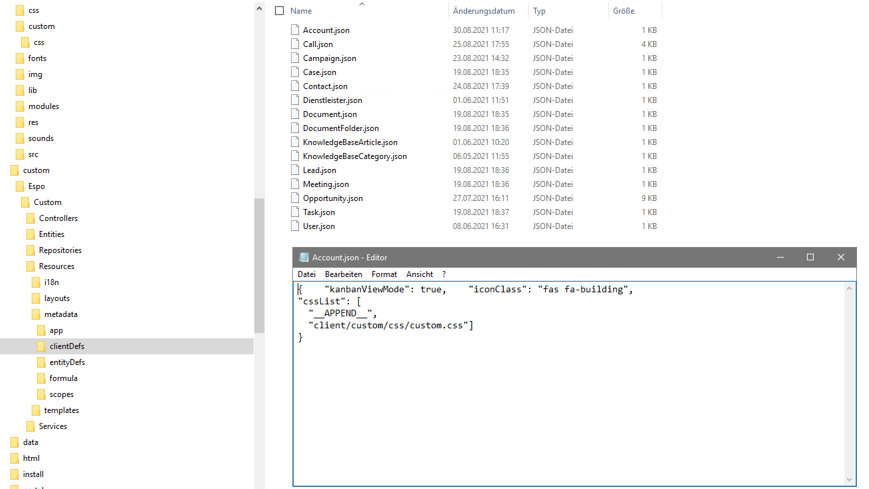This screenshot has width=869, height=489.
Task: Click inside the editor text area
Action: coord(570,400)
